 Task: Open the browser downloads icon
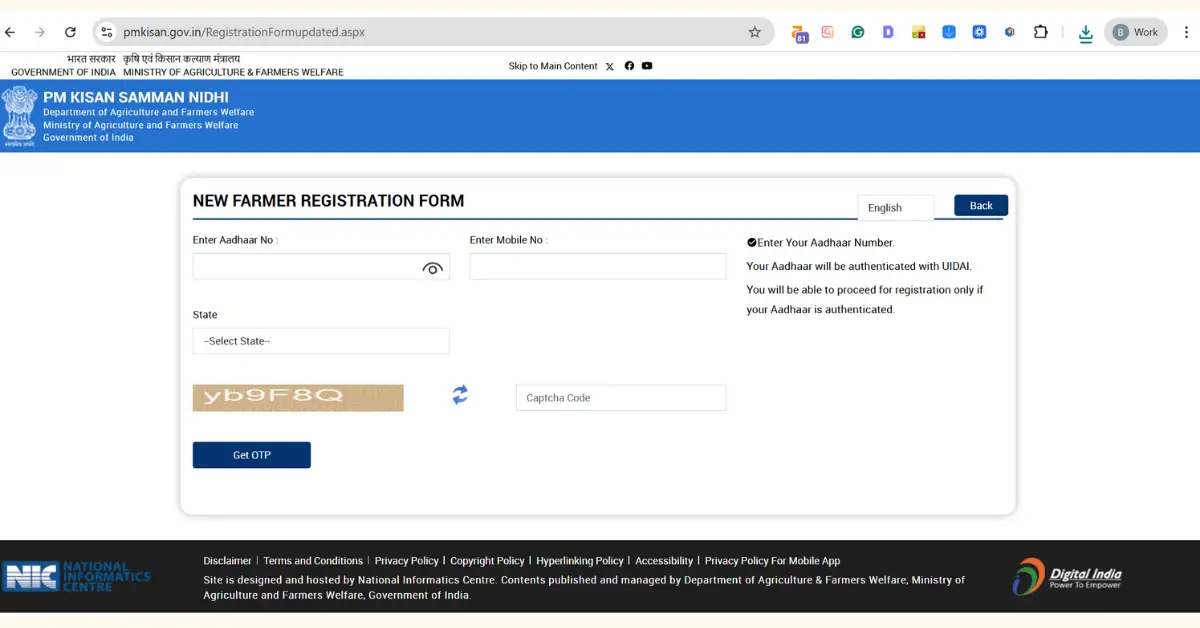(1085, 32)
